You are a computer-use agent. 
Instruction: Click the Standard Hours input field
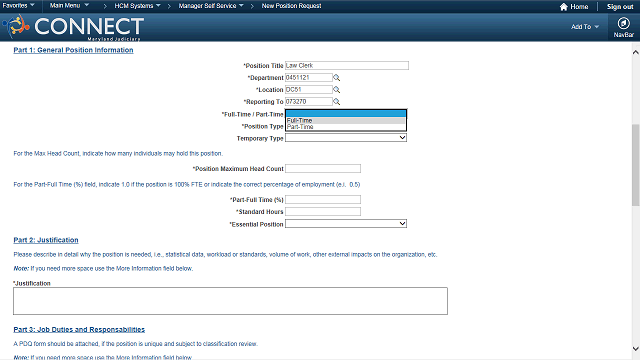(x=323, y=211)
